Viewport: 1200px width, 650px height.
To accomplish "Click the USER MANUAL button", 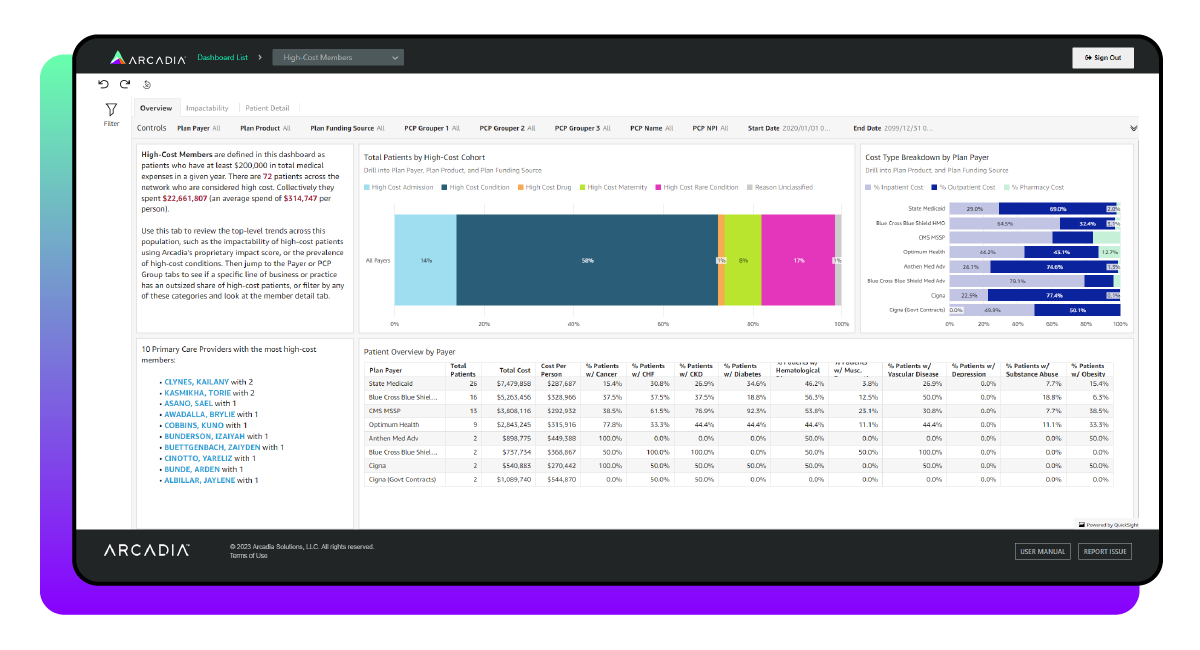I will pyautogui.click(x=1041, y=551).
